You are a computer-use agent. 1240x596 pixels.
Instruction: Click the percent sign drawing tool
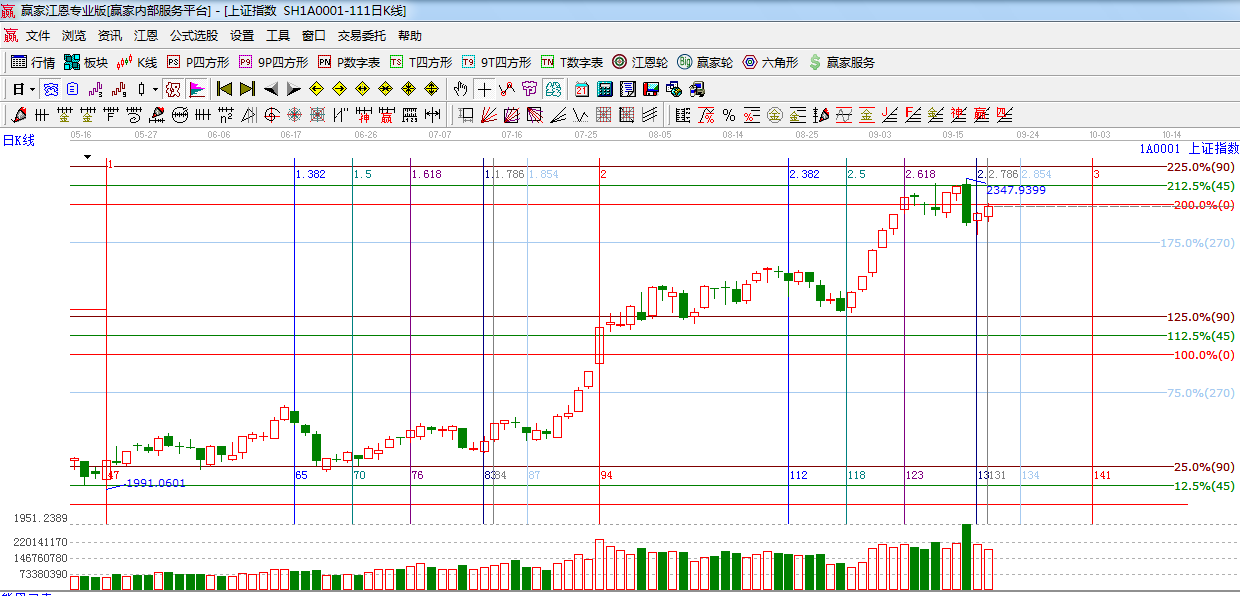(x=728, y=115)
